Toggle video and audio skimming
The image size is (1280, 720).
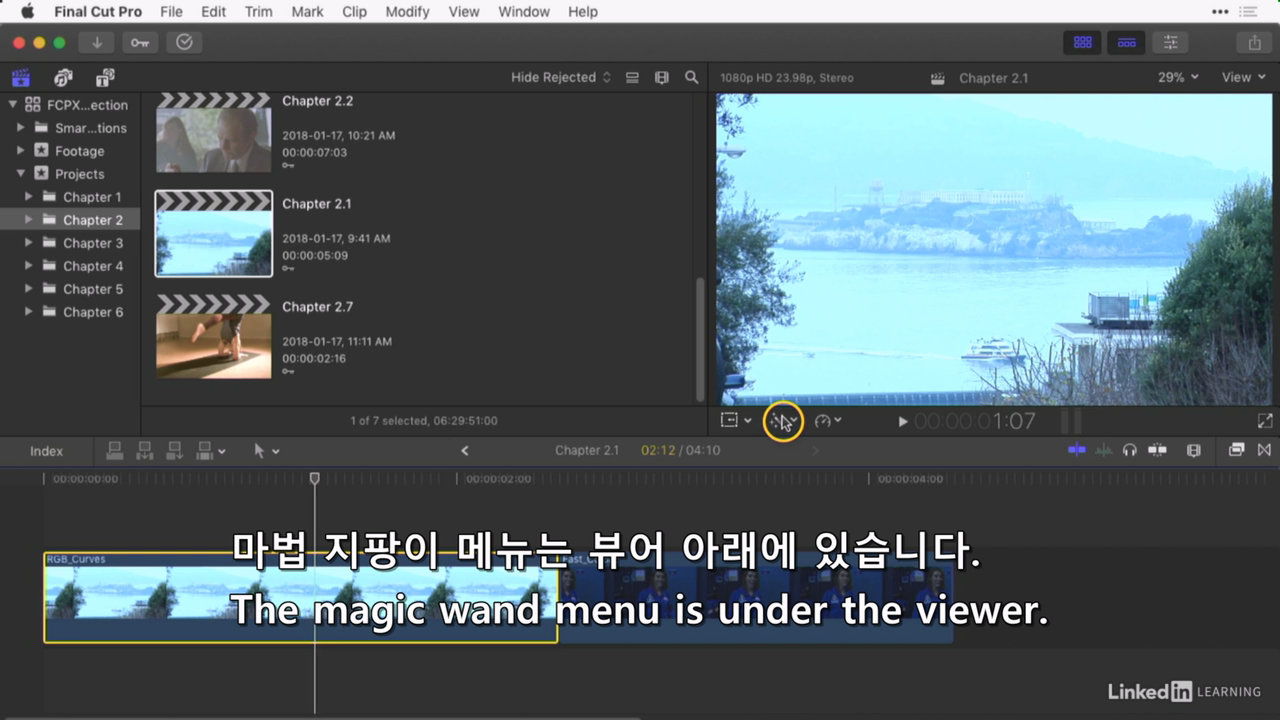[1077, 450]
